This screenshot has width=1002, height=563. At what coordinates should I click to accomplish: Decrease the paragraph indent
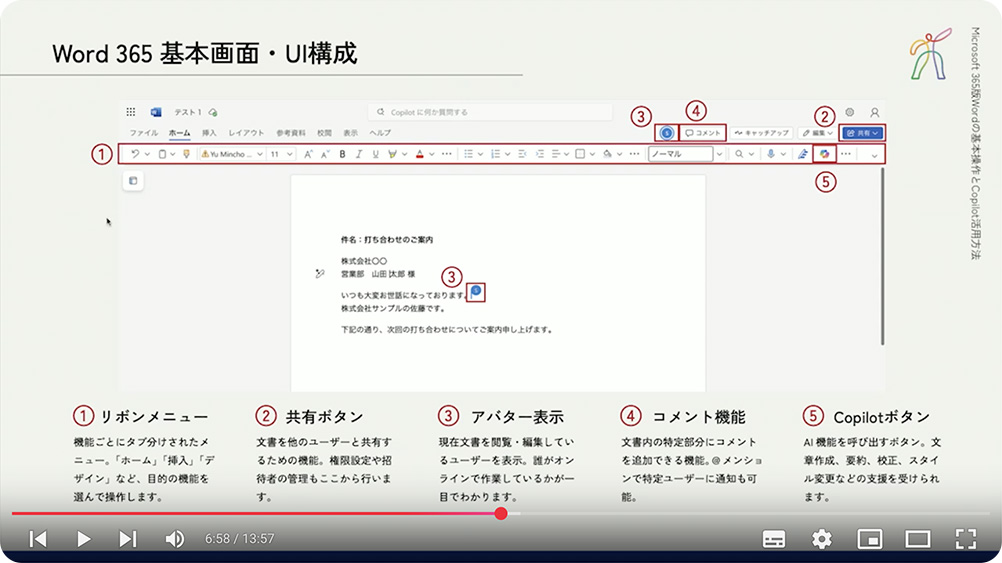[522, 154]
